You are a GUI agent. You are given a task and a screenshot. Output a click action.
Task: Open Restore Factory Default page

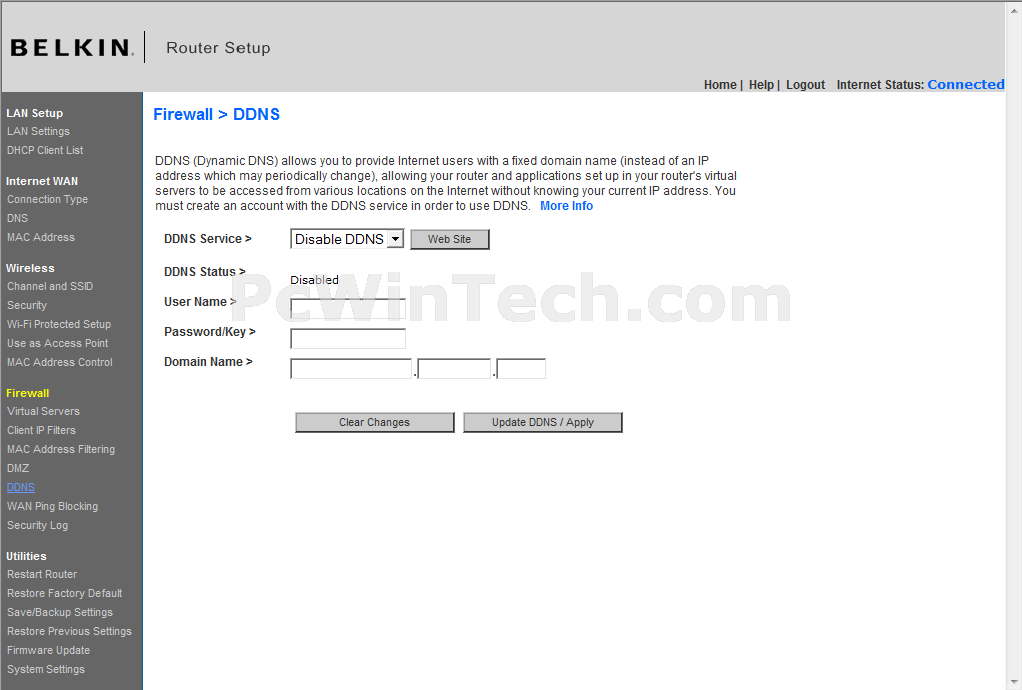click(x=65, y=594)
